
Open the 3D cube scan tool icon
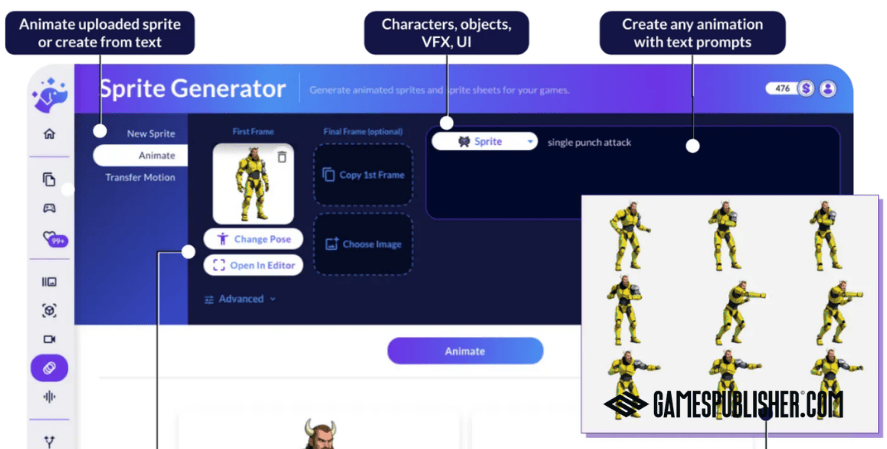pyautogui.click(x=49, y=310)
